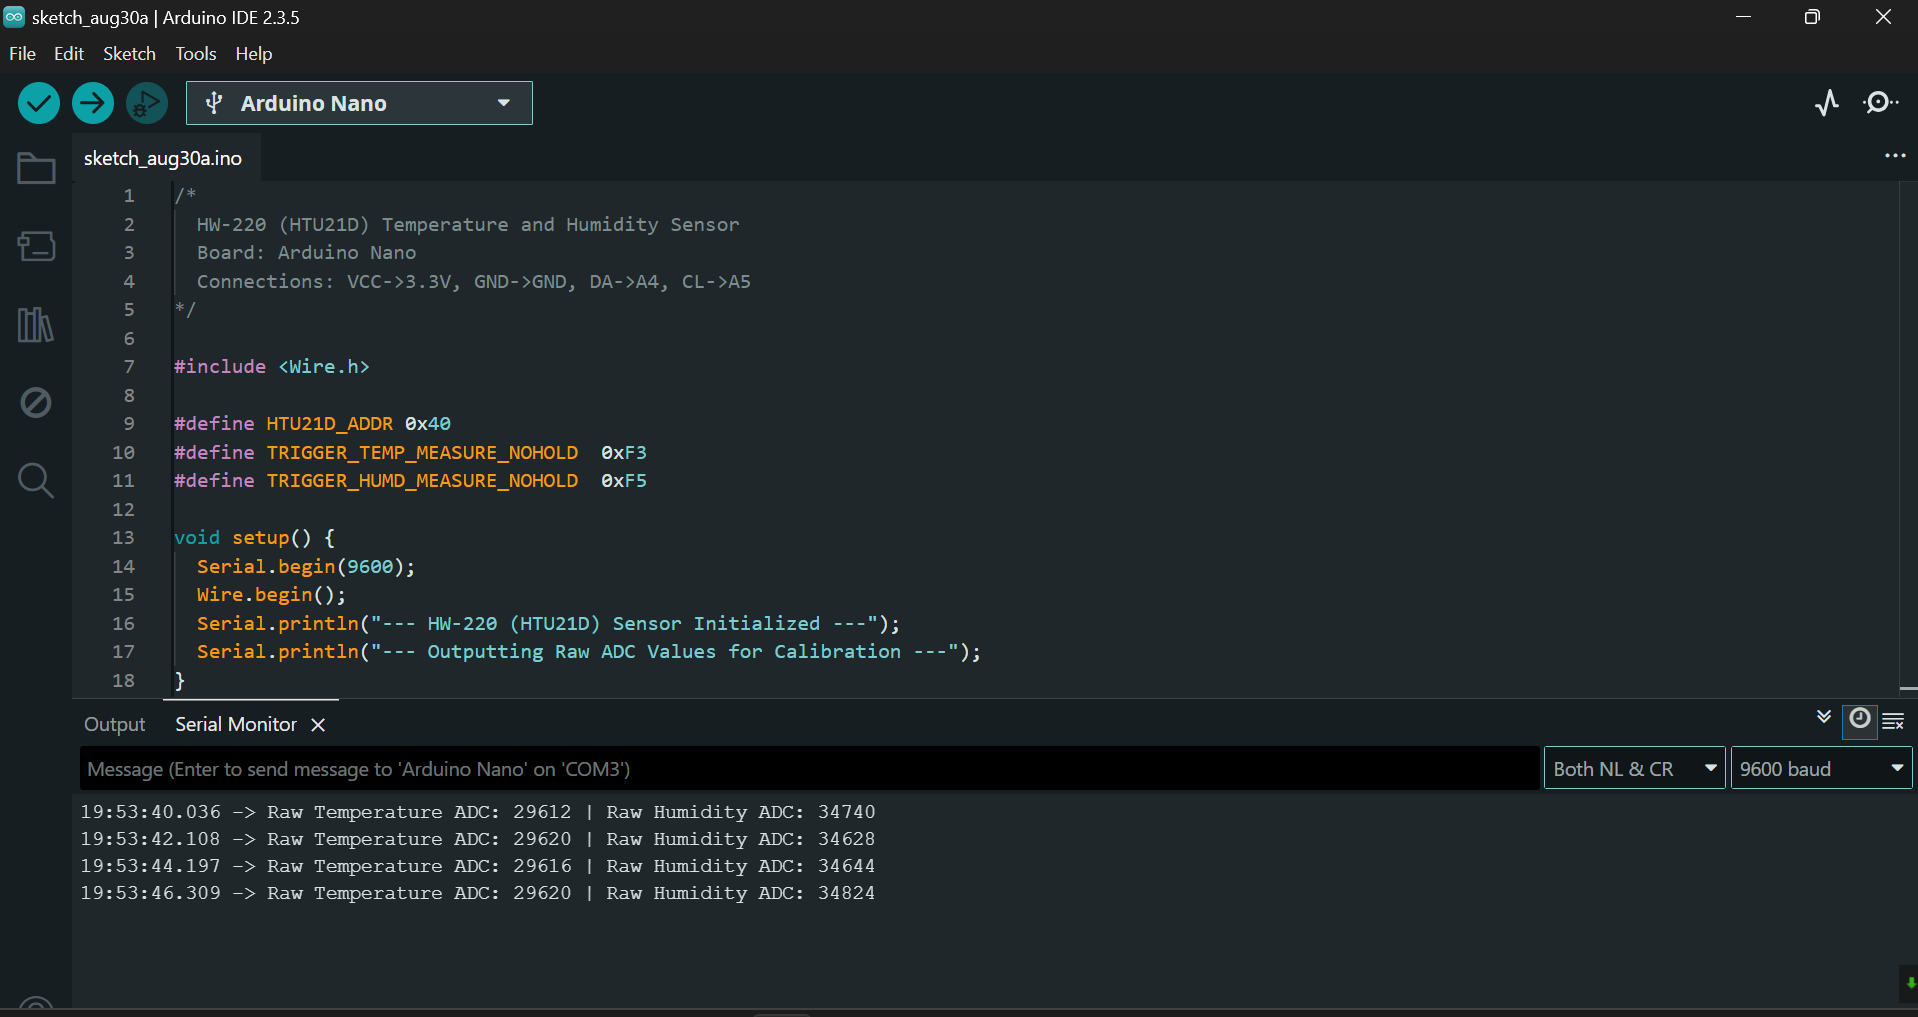Open the Sketchbook folder sidebar icon
The image size is (1918, 1017).
(x=36, y=168)
